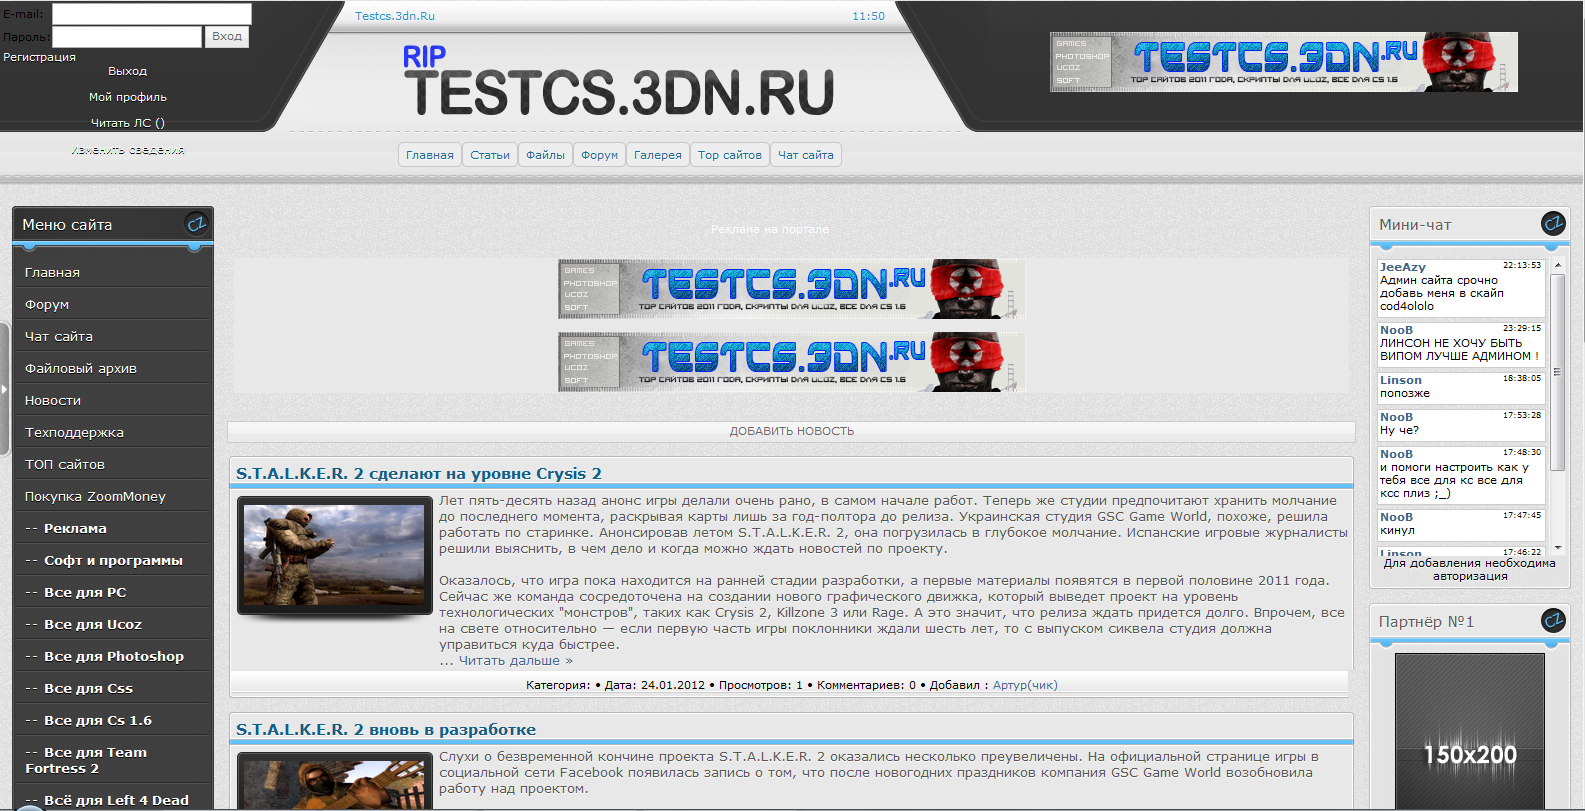Click the round icon in Мини-чат header
The height and width of the screenshot is (811, 1585).
1553,224
